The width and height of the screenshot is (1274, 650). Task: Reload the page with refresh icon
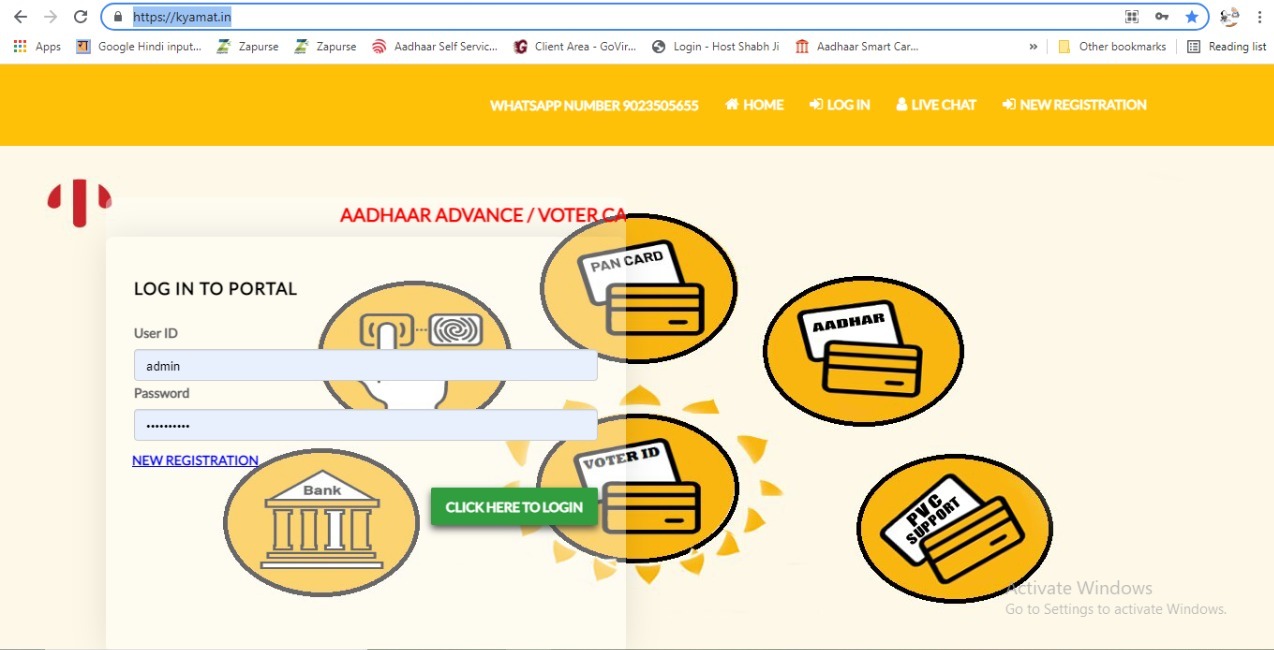pos(81,17)
